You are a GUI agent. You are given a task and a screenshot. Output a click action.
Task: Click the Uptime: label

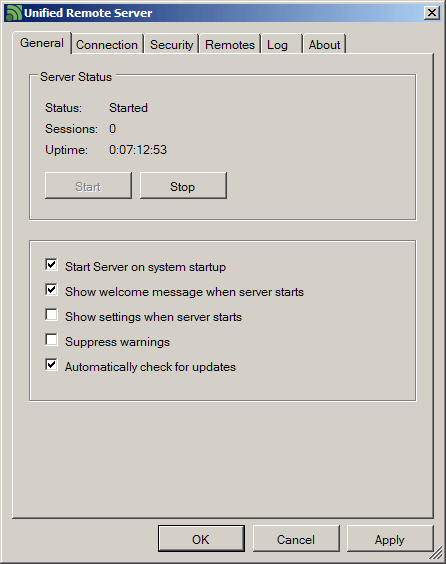[66, 150]
